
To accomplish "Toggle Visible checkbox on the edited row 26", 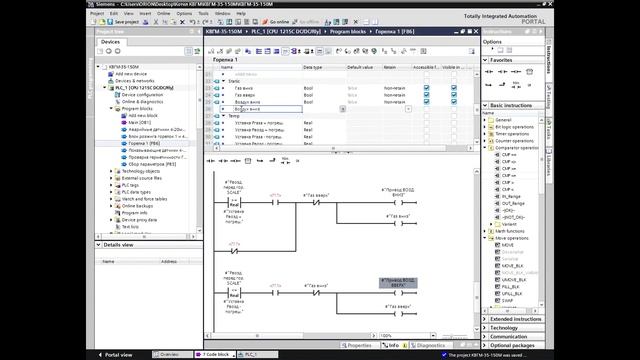I will (454, 109).
